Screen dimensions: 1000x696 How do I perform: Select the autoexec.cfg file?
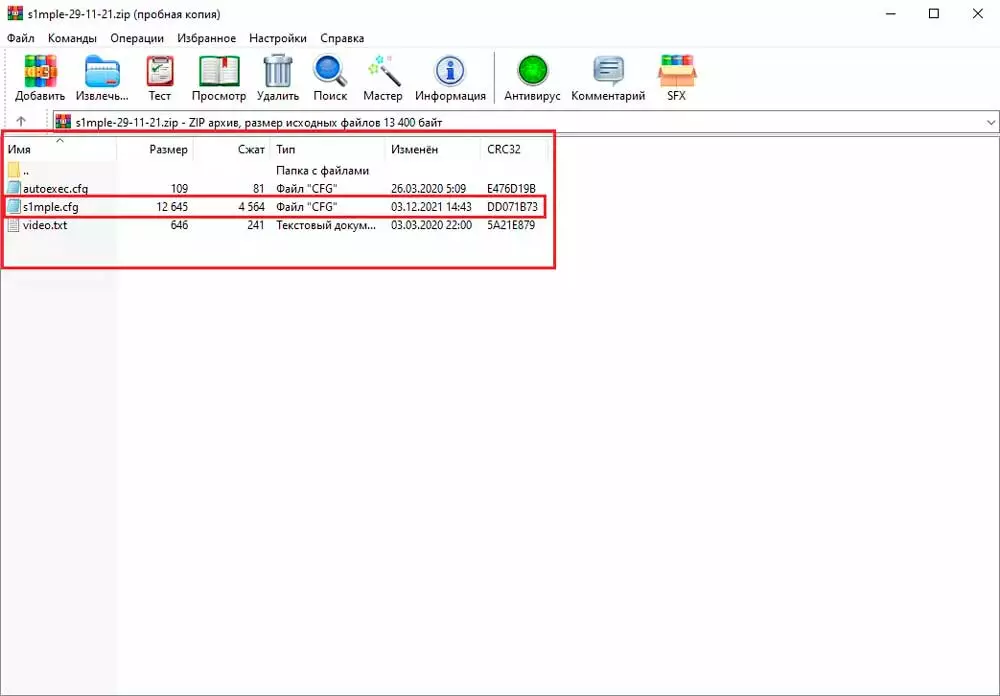pos(55,189)
